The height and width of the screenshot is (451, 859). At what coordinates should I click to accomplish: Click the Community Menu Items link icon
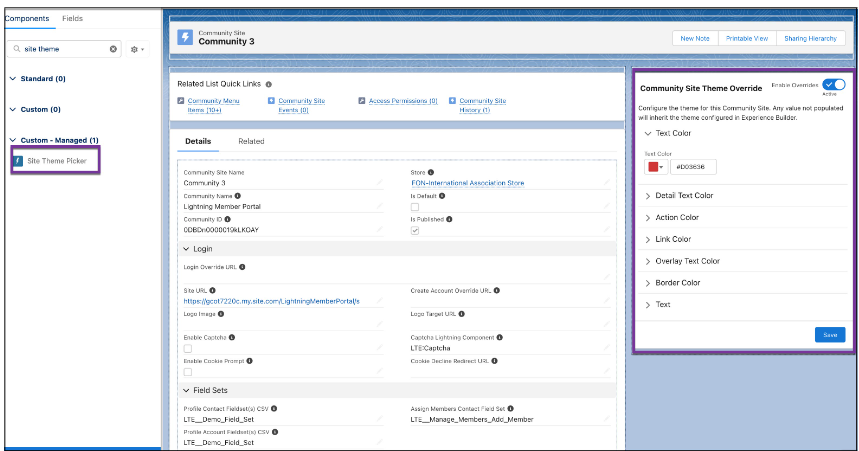click(x=181, y=101)
